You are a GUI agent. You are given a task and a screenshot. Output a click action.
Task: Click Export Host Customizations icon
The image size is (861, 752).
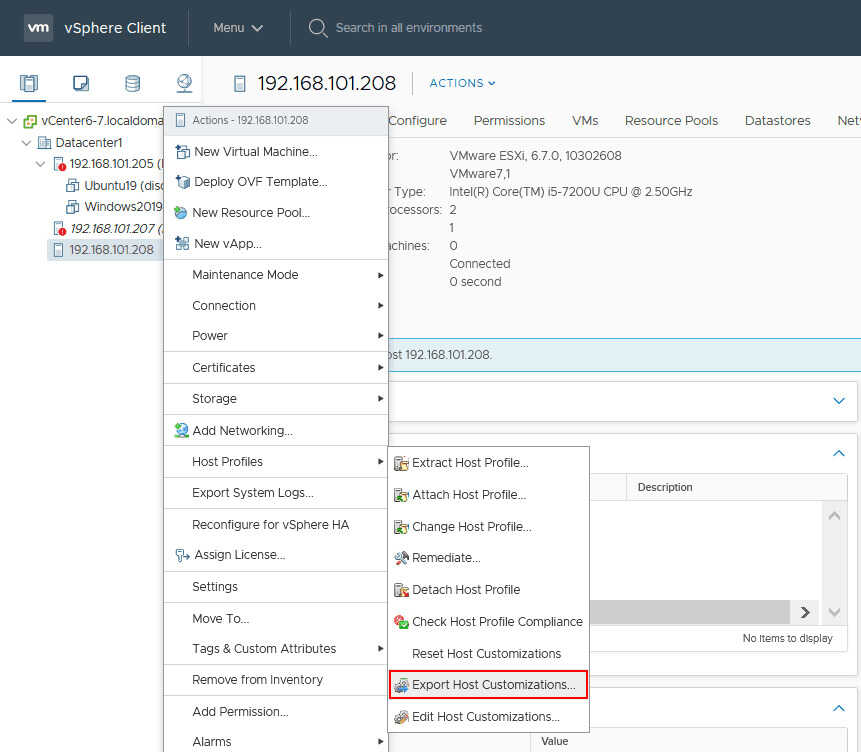401,685
